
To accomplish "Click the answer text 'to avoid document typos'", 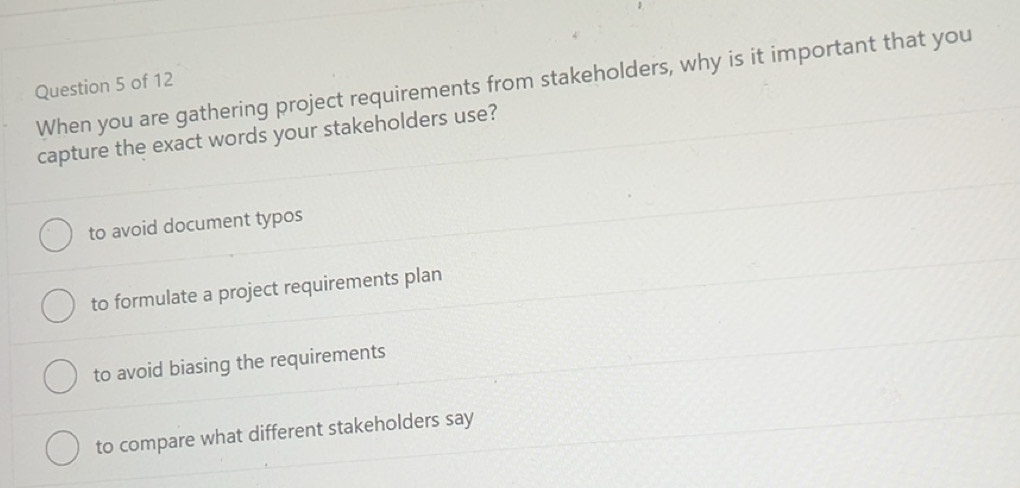I will (x=195, y=224).
